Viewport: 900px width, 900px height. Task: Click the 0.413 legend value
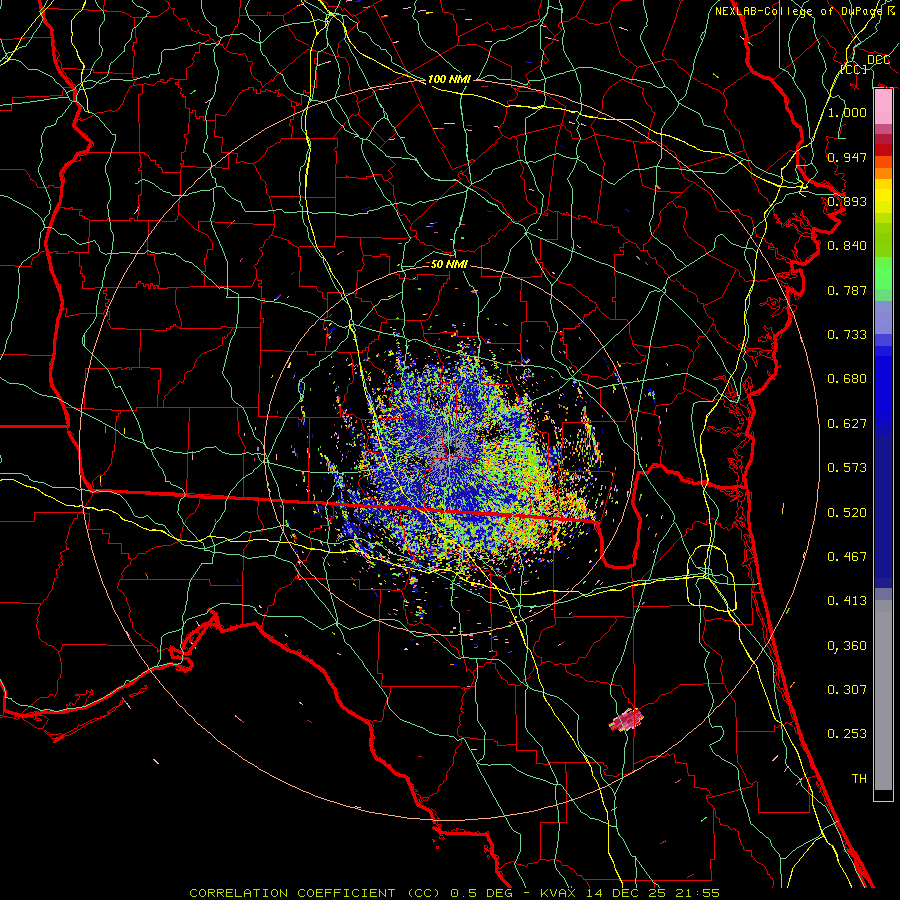click(x=847, y=600)
